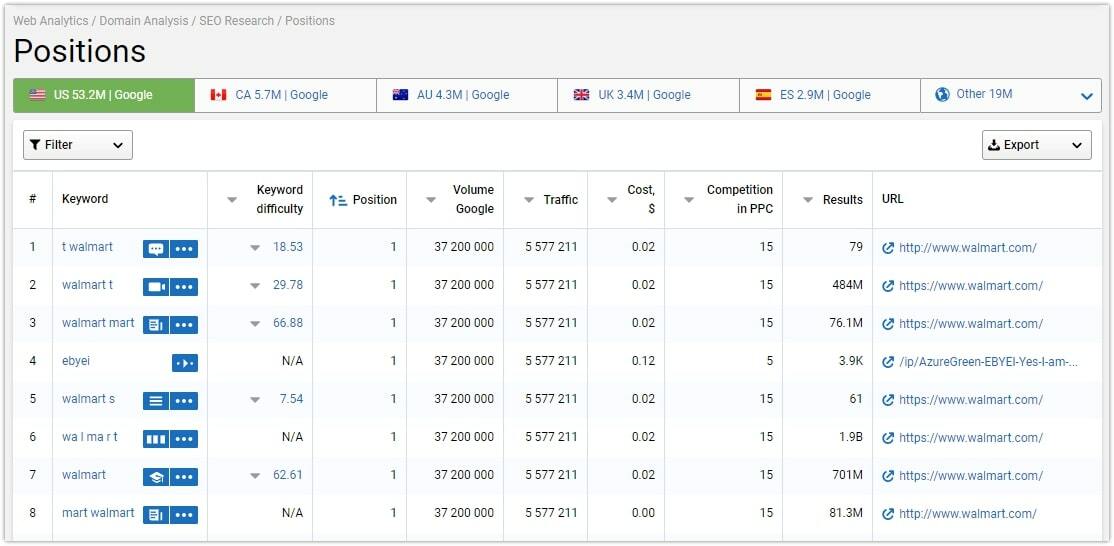Open external link icon for row 7 URL
The width and height of the screenshot is (1114, 546).
click(x=887, y=476)
